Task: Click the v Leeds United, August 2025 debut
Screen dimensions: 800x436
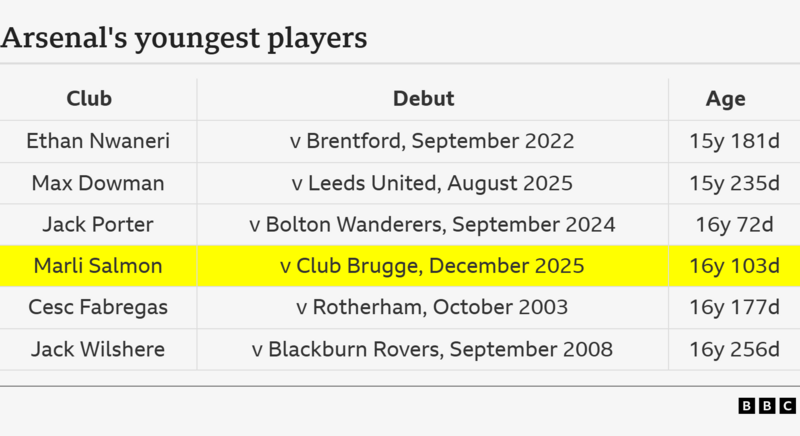Action: click(432, 183)
